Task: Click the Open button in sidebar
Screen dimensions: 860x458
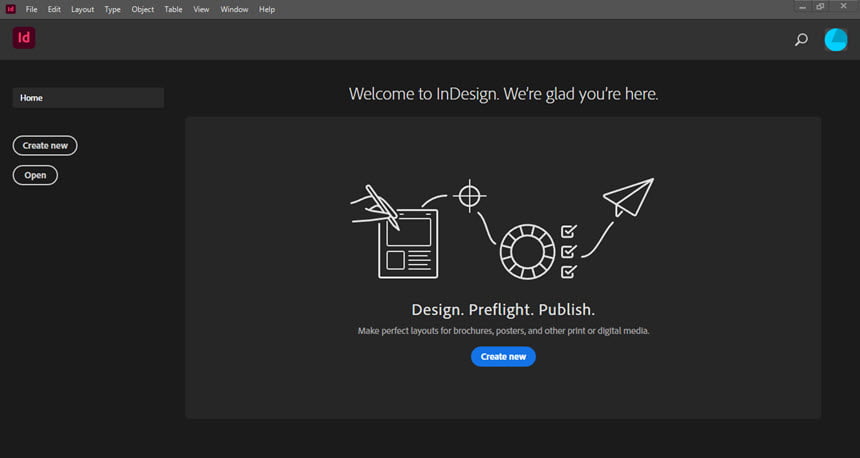Action: (35, 175)
